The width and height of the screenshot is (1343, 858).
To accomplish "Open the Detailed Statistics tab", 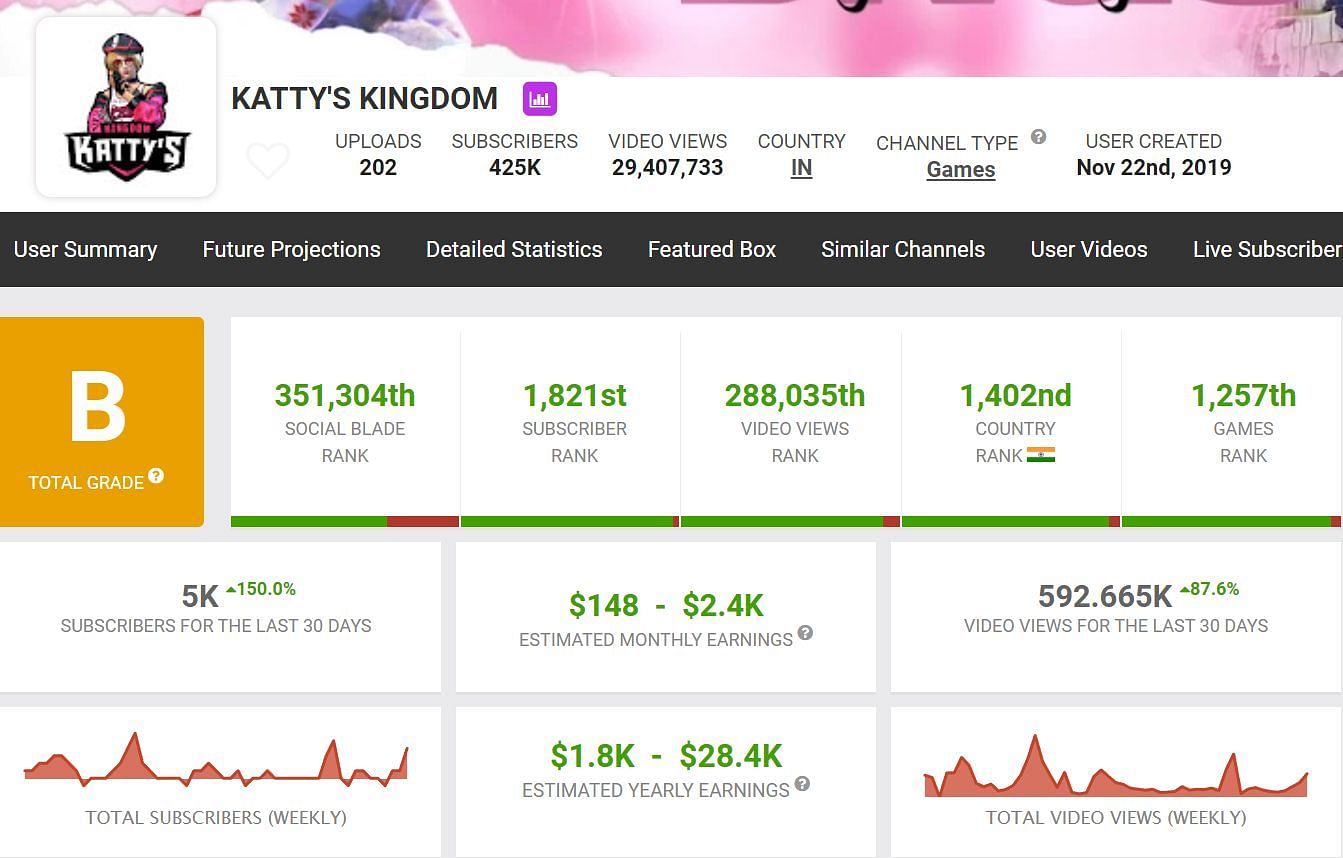I will tap(514, 249).
